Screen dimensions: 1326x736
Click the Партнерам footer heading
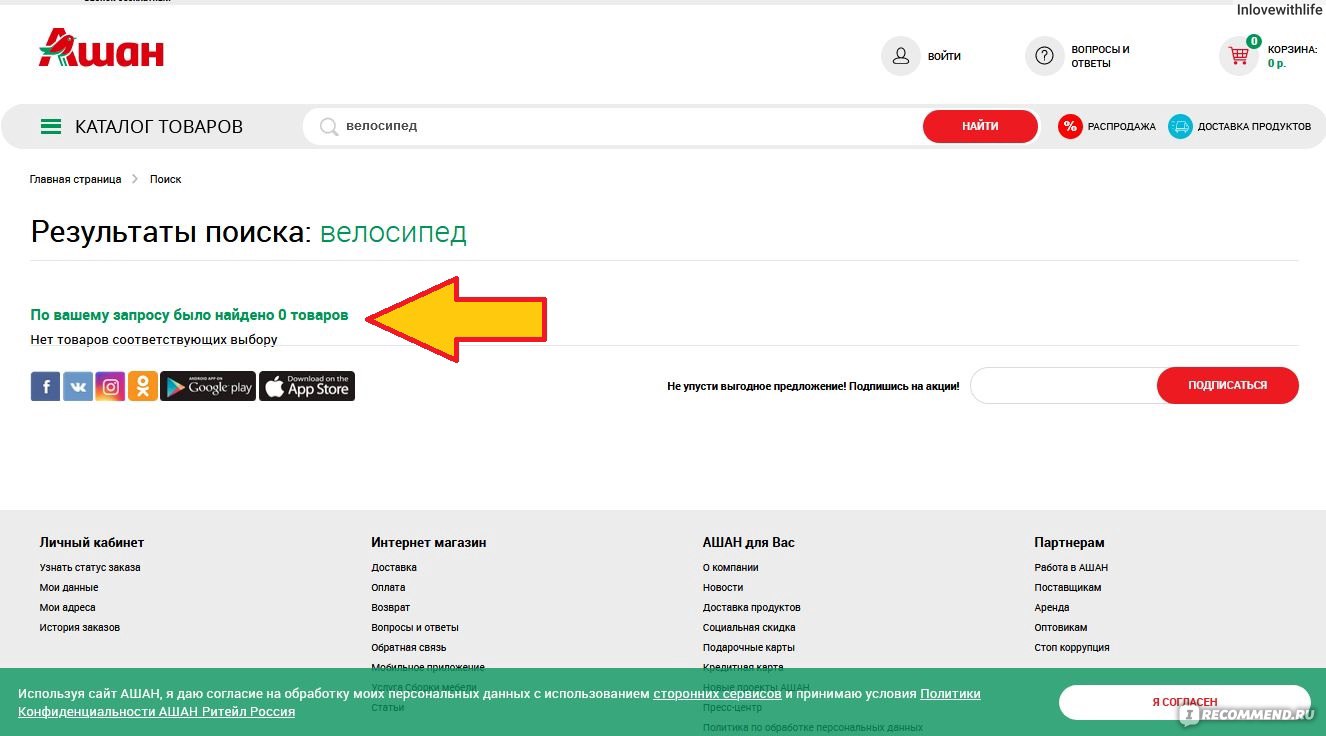[1069, 542]
